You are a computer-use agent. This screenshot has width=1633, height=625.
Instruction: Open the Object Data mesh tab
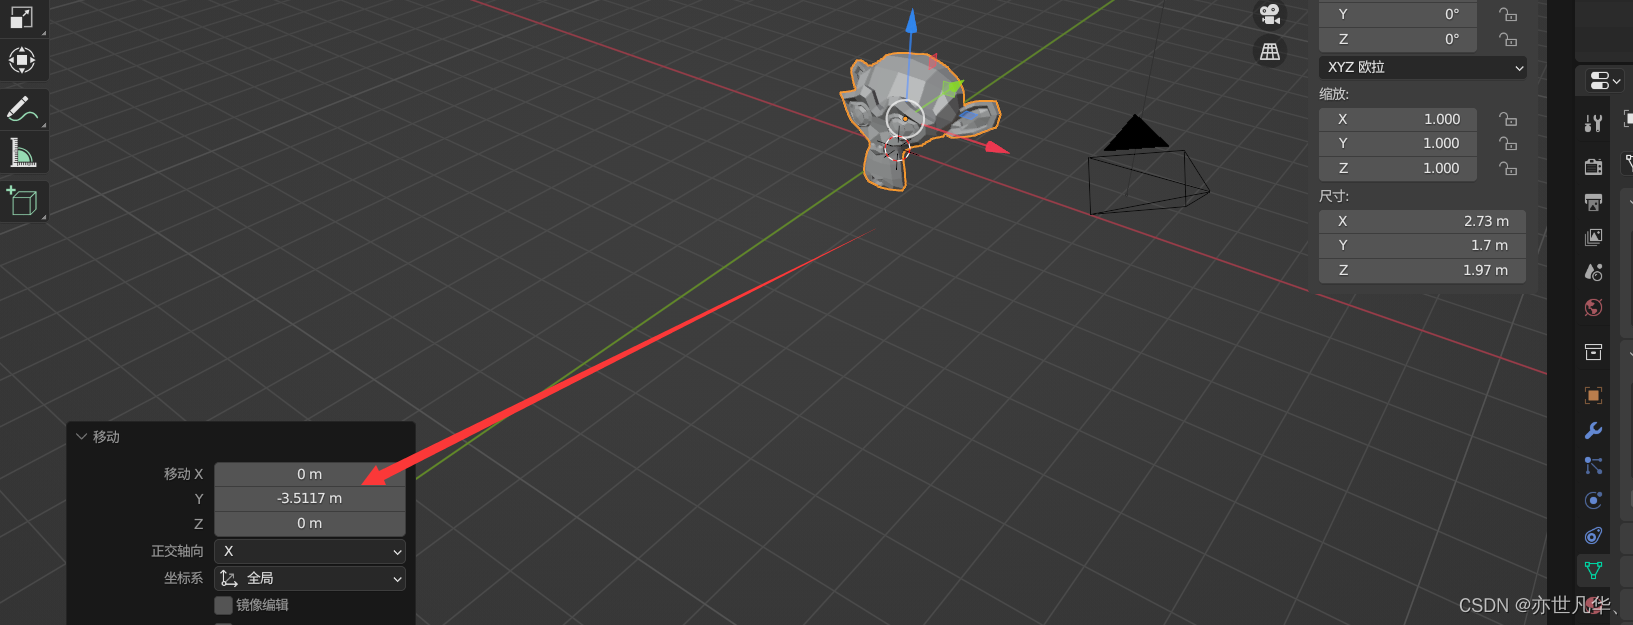click(x=1593, y=570)
